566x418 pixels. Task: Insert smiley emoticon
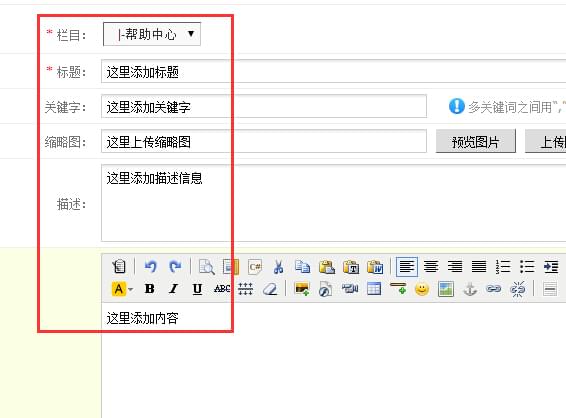pyautogui.click(x=422, y=289)
